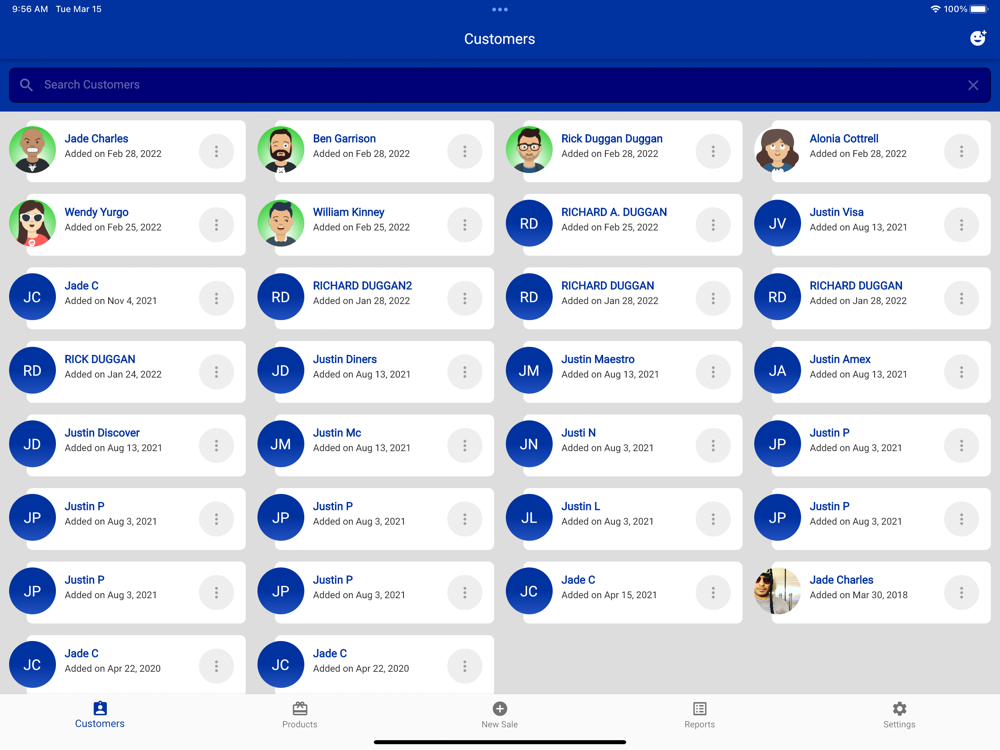The image size is (1000, 750).
Task: Select Justin Discover name text
Action: [102, 432]
